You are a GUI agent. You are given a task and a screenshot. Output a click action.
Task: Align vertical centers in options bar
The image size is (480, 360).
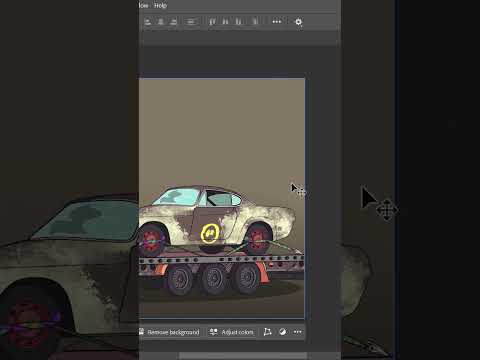(x=225, y=22)
